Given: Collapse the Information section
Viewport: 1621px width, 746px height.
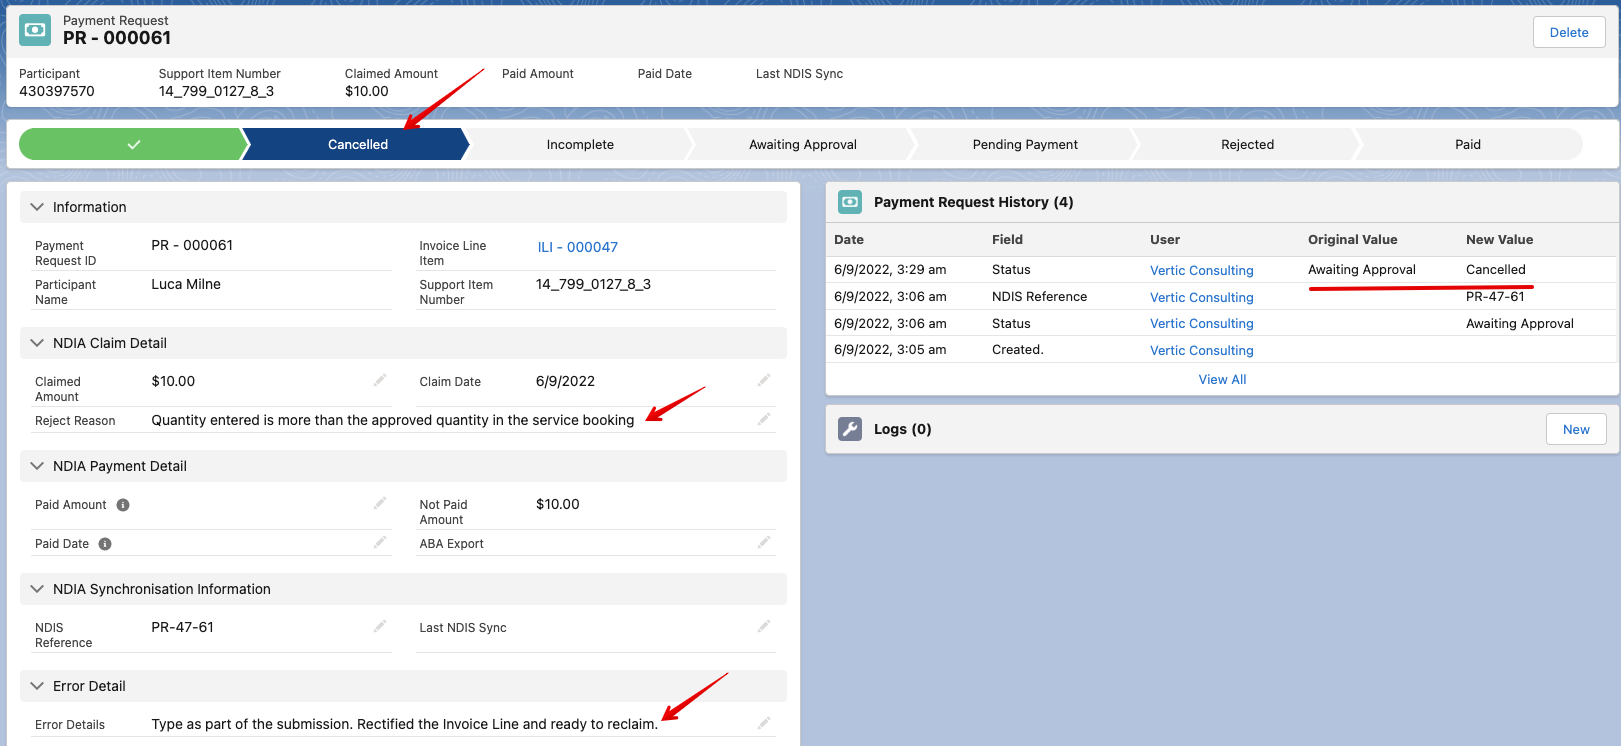Looking at the screenshot, I should tap(37, 207).
